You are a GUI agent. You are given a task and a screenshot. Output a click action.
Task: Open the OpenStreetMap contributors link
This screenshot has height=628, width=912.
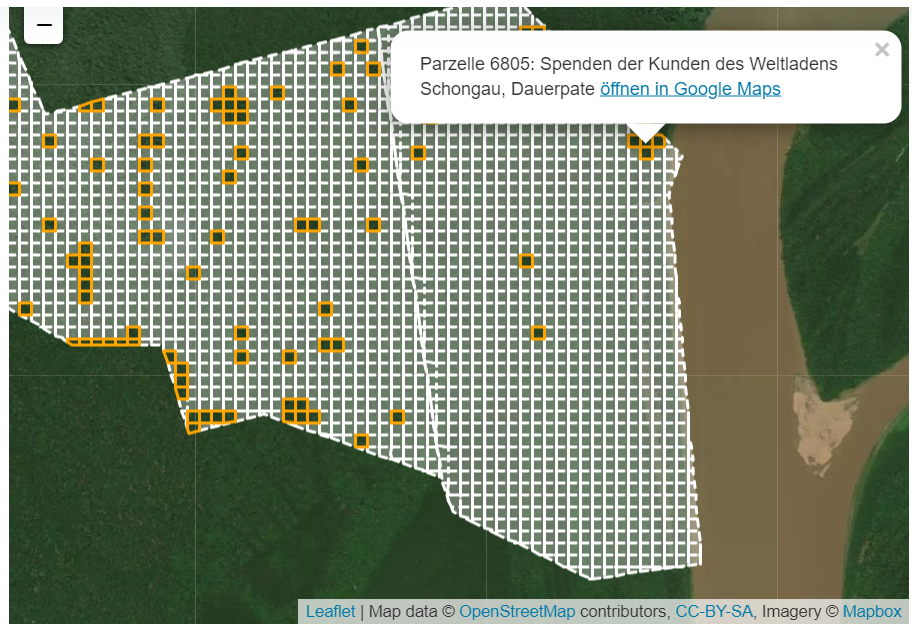[x=517, y=611]
